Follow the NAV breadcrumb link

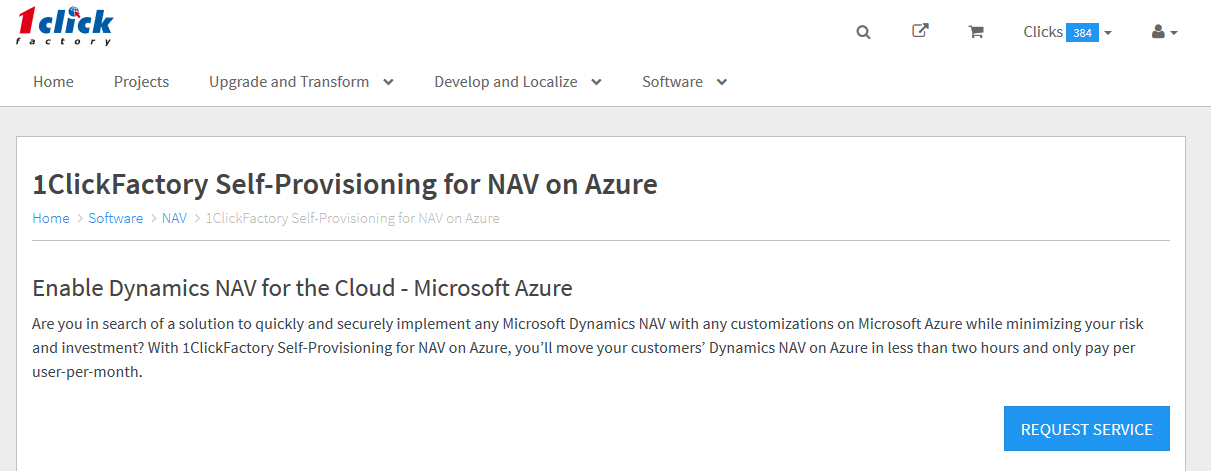[174, 218]
